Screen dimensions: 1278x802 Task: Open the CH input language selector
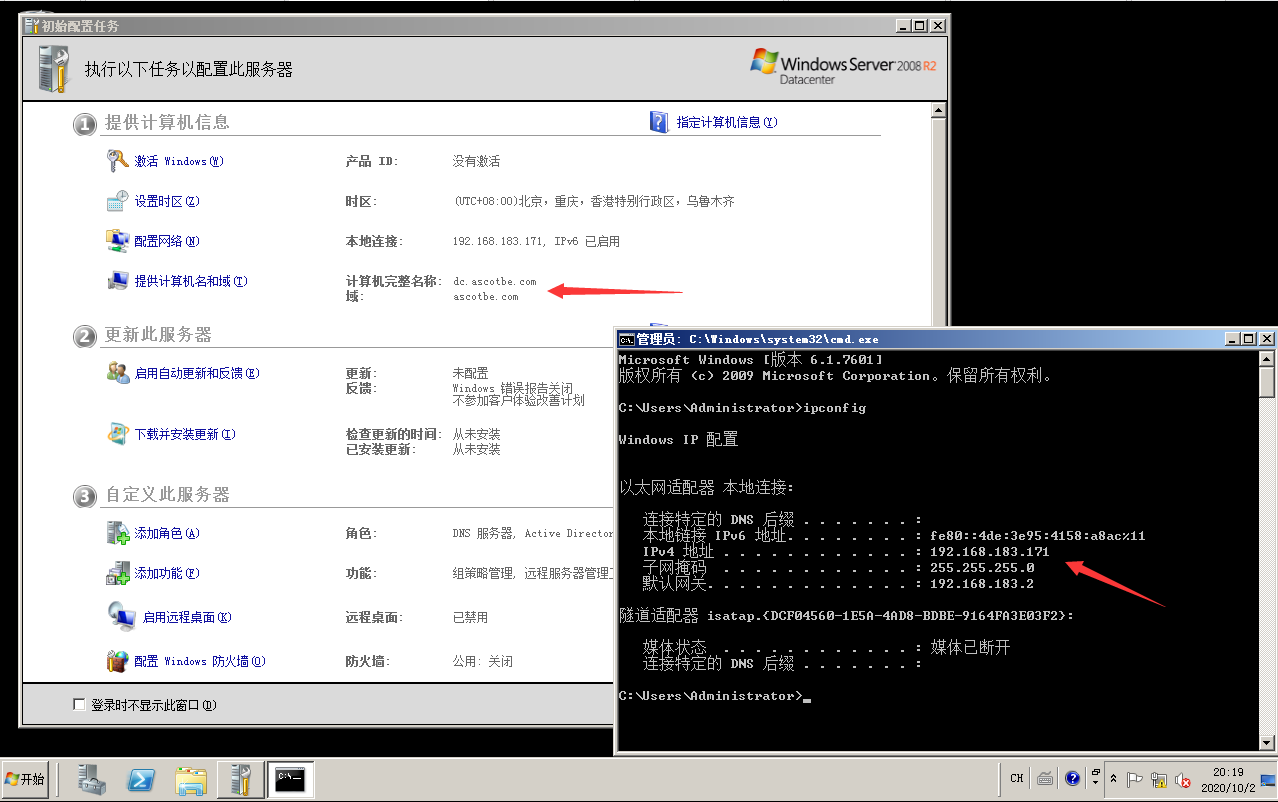(x=1017, y=778)
